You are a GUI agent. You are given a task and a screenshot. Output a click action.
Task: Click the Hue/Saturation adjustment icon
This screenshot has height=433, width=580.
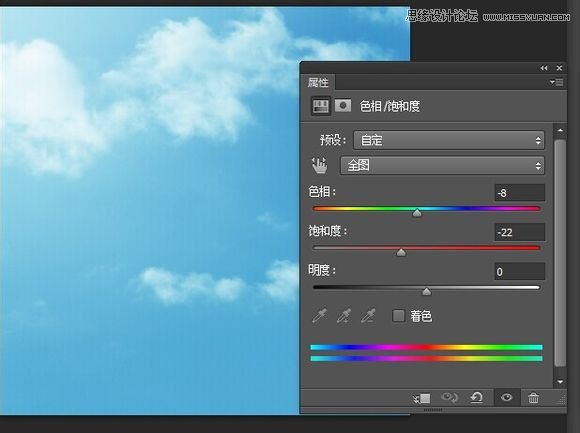coord(321,106)
